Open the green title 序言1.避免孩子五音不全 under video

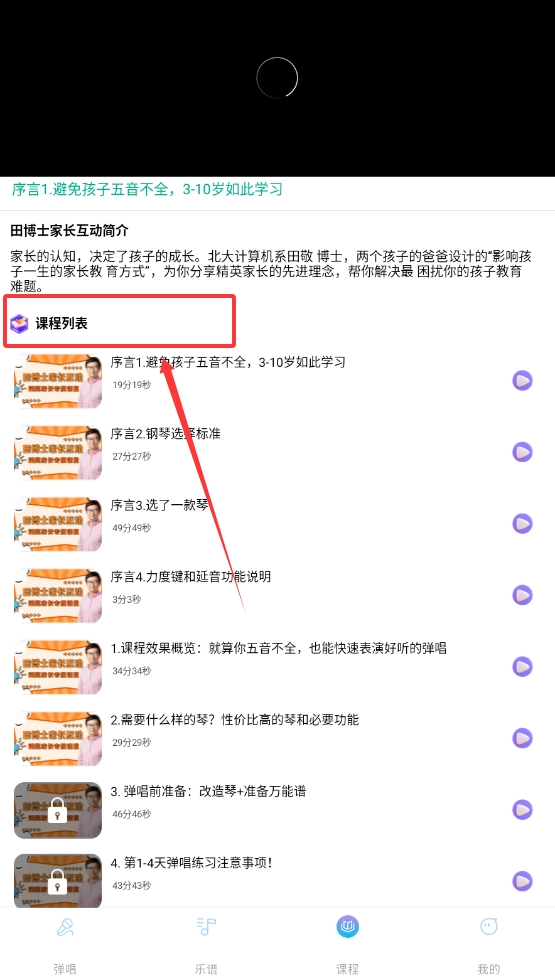pos(147,189)
